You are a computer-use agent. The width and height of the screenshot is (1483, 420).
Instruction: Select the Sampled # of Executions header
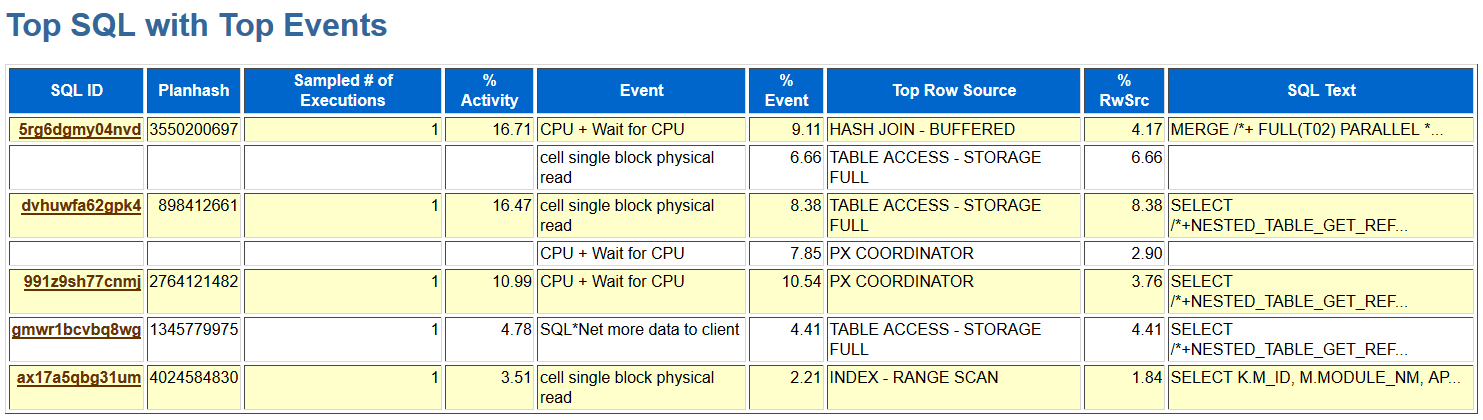point(343,90)
